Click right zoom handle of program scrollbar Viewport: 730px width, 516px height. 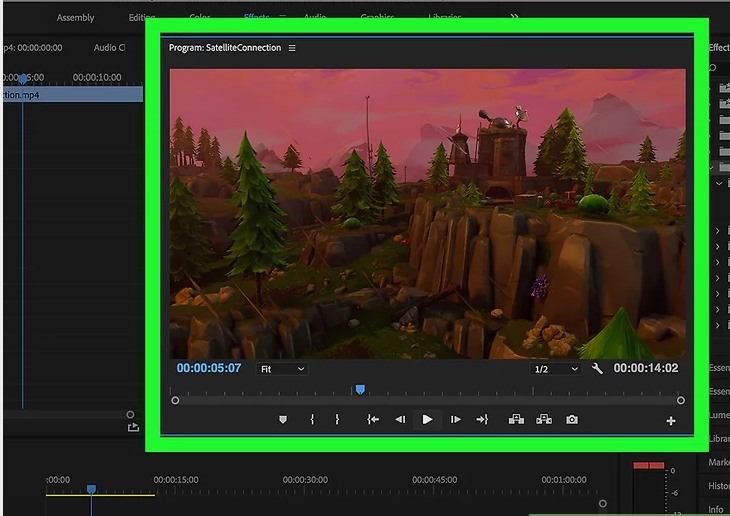[681, 401]
